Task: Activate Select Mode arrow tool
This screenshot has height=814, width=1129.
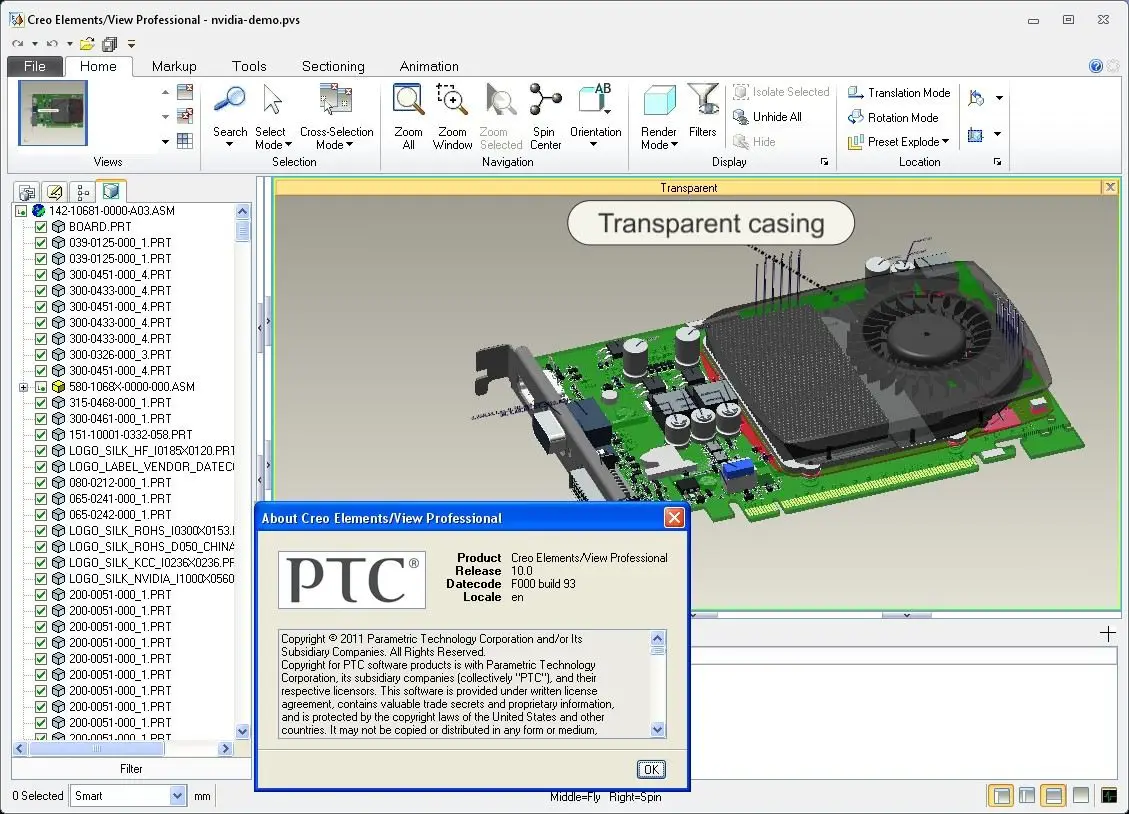Action: pyautogui.click(x=272, y=115)
